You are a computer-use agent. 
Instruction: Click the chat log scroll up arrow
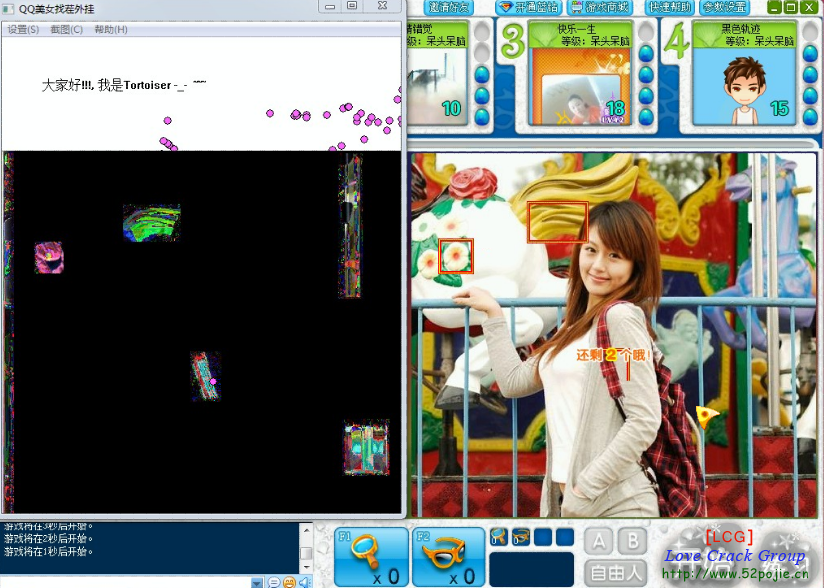pyautogui.click(x=306, y=530)
